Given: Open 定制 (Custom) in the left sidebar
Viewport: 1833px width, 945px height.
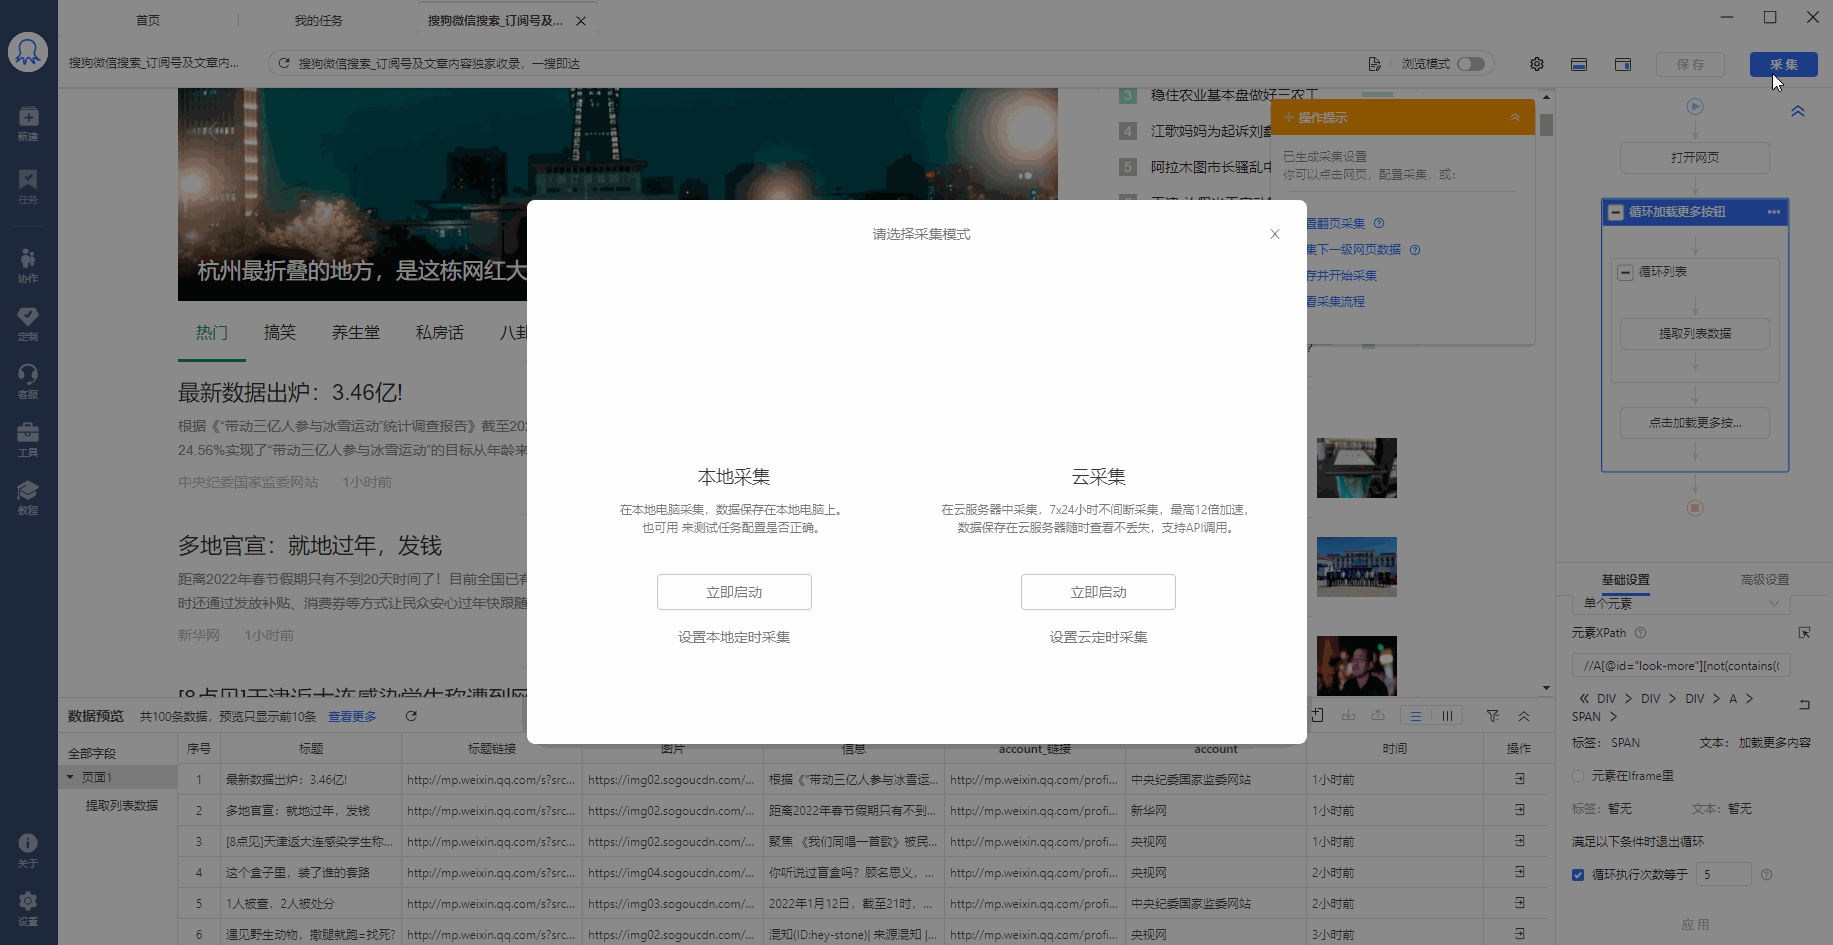Looking at the screenshot, I should tap(28, 323).
